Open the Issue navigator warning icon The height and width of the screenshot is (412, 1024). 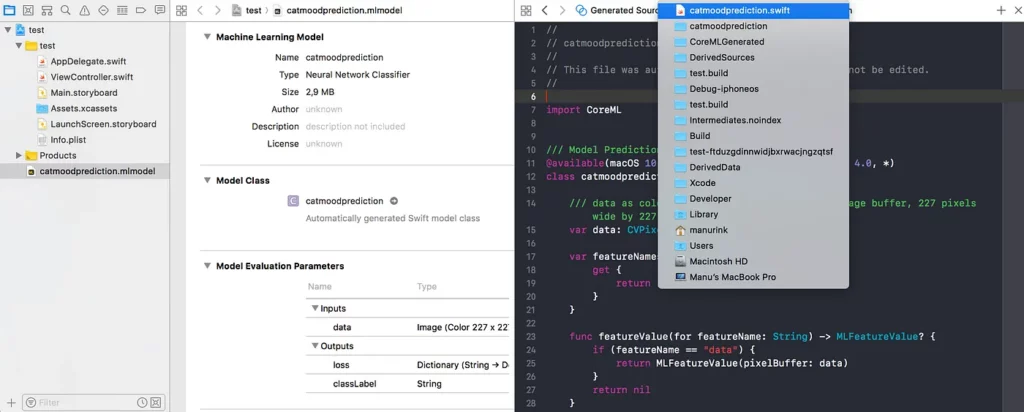click(x=84, y=10)
